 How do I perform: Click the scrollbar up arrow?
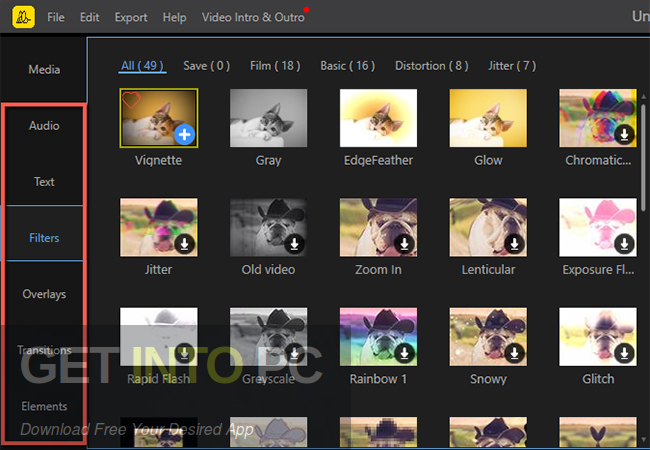(x=643, y=96)
